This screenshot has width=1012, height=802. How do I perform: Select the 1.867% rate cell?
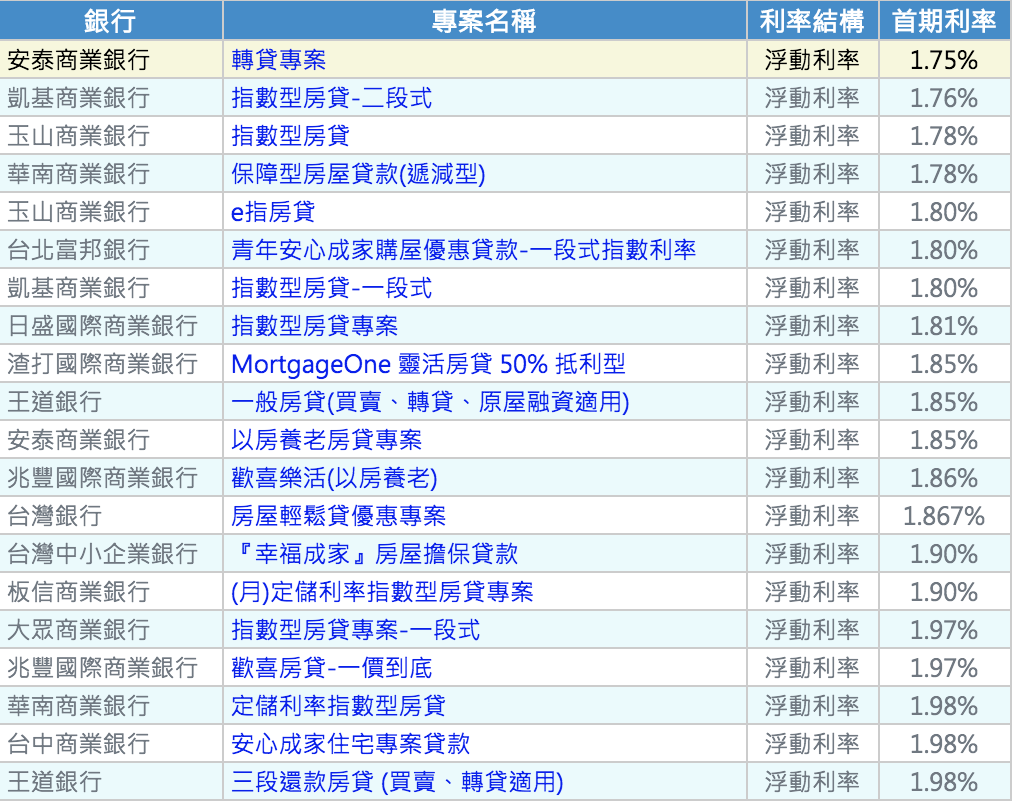pyautogui.click(x=944, y=516)
